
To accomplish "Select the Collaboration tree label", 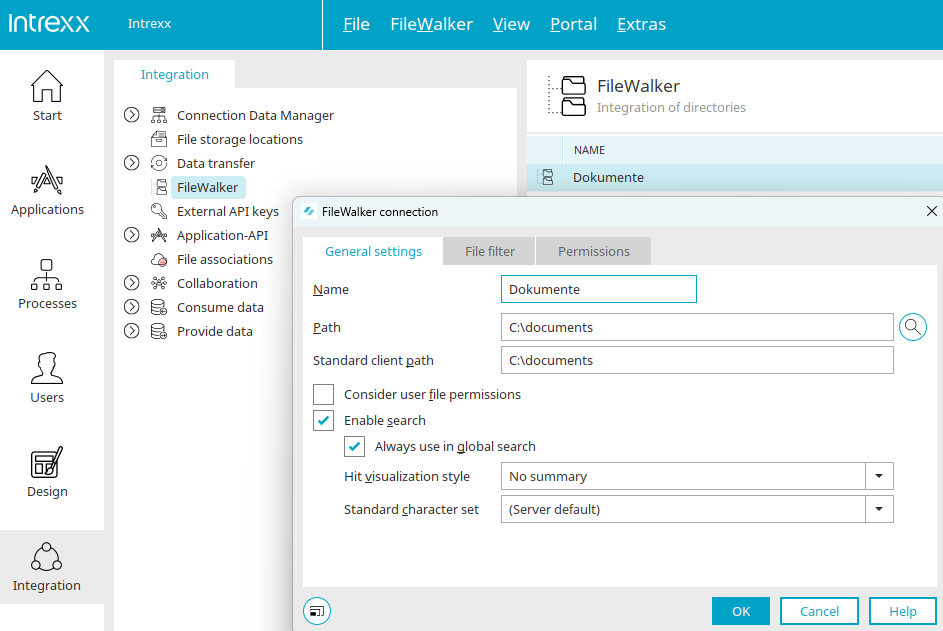I will click(x=217, y=283).
